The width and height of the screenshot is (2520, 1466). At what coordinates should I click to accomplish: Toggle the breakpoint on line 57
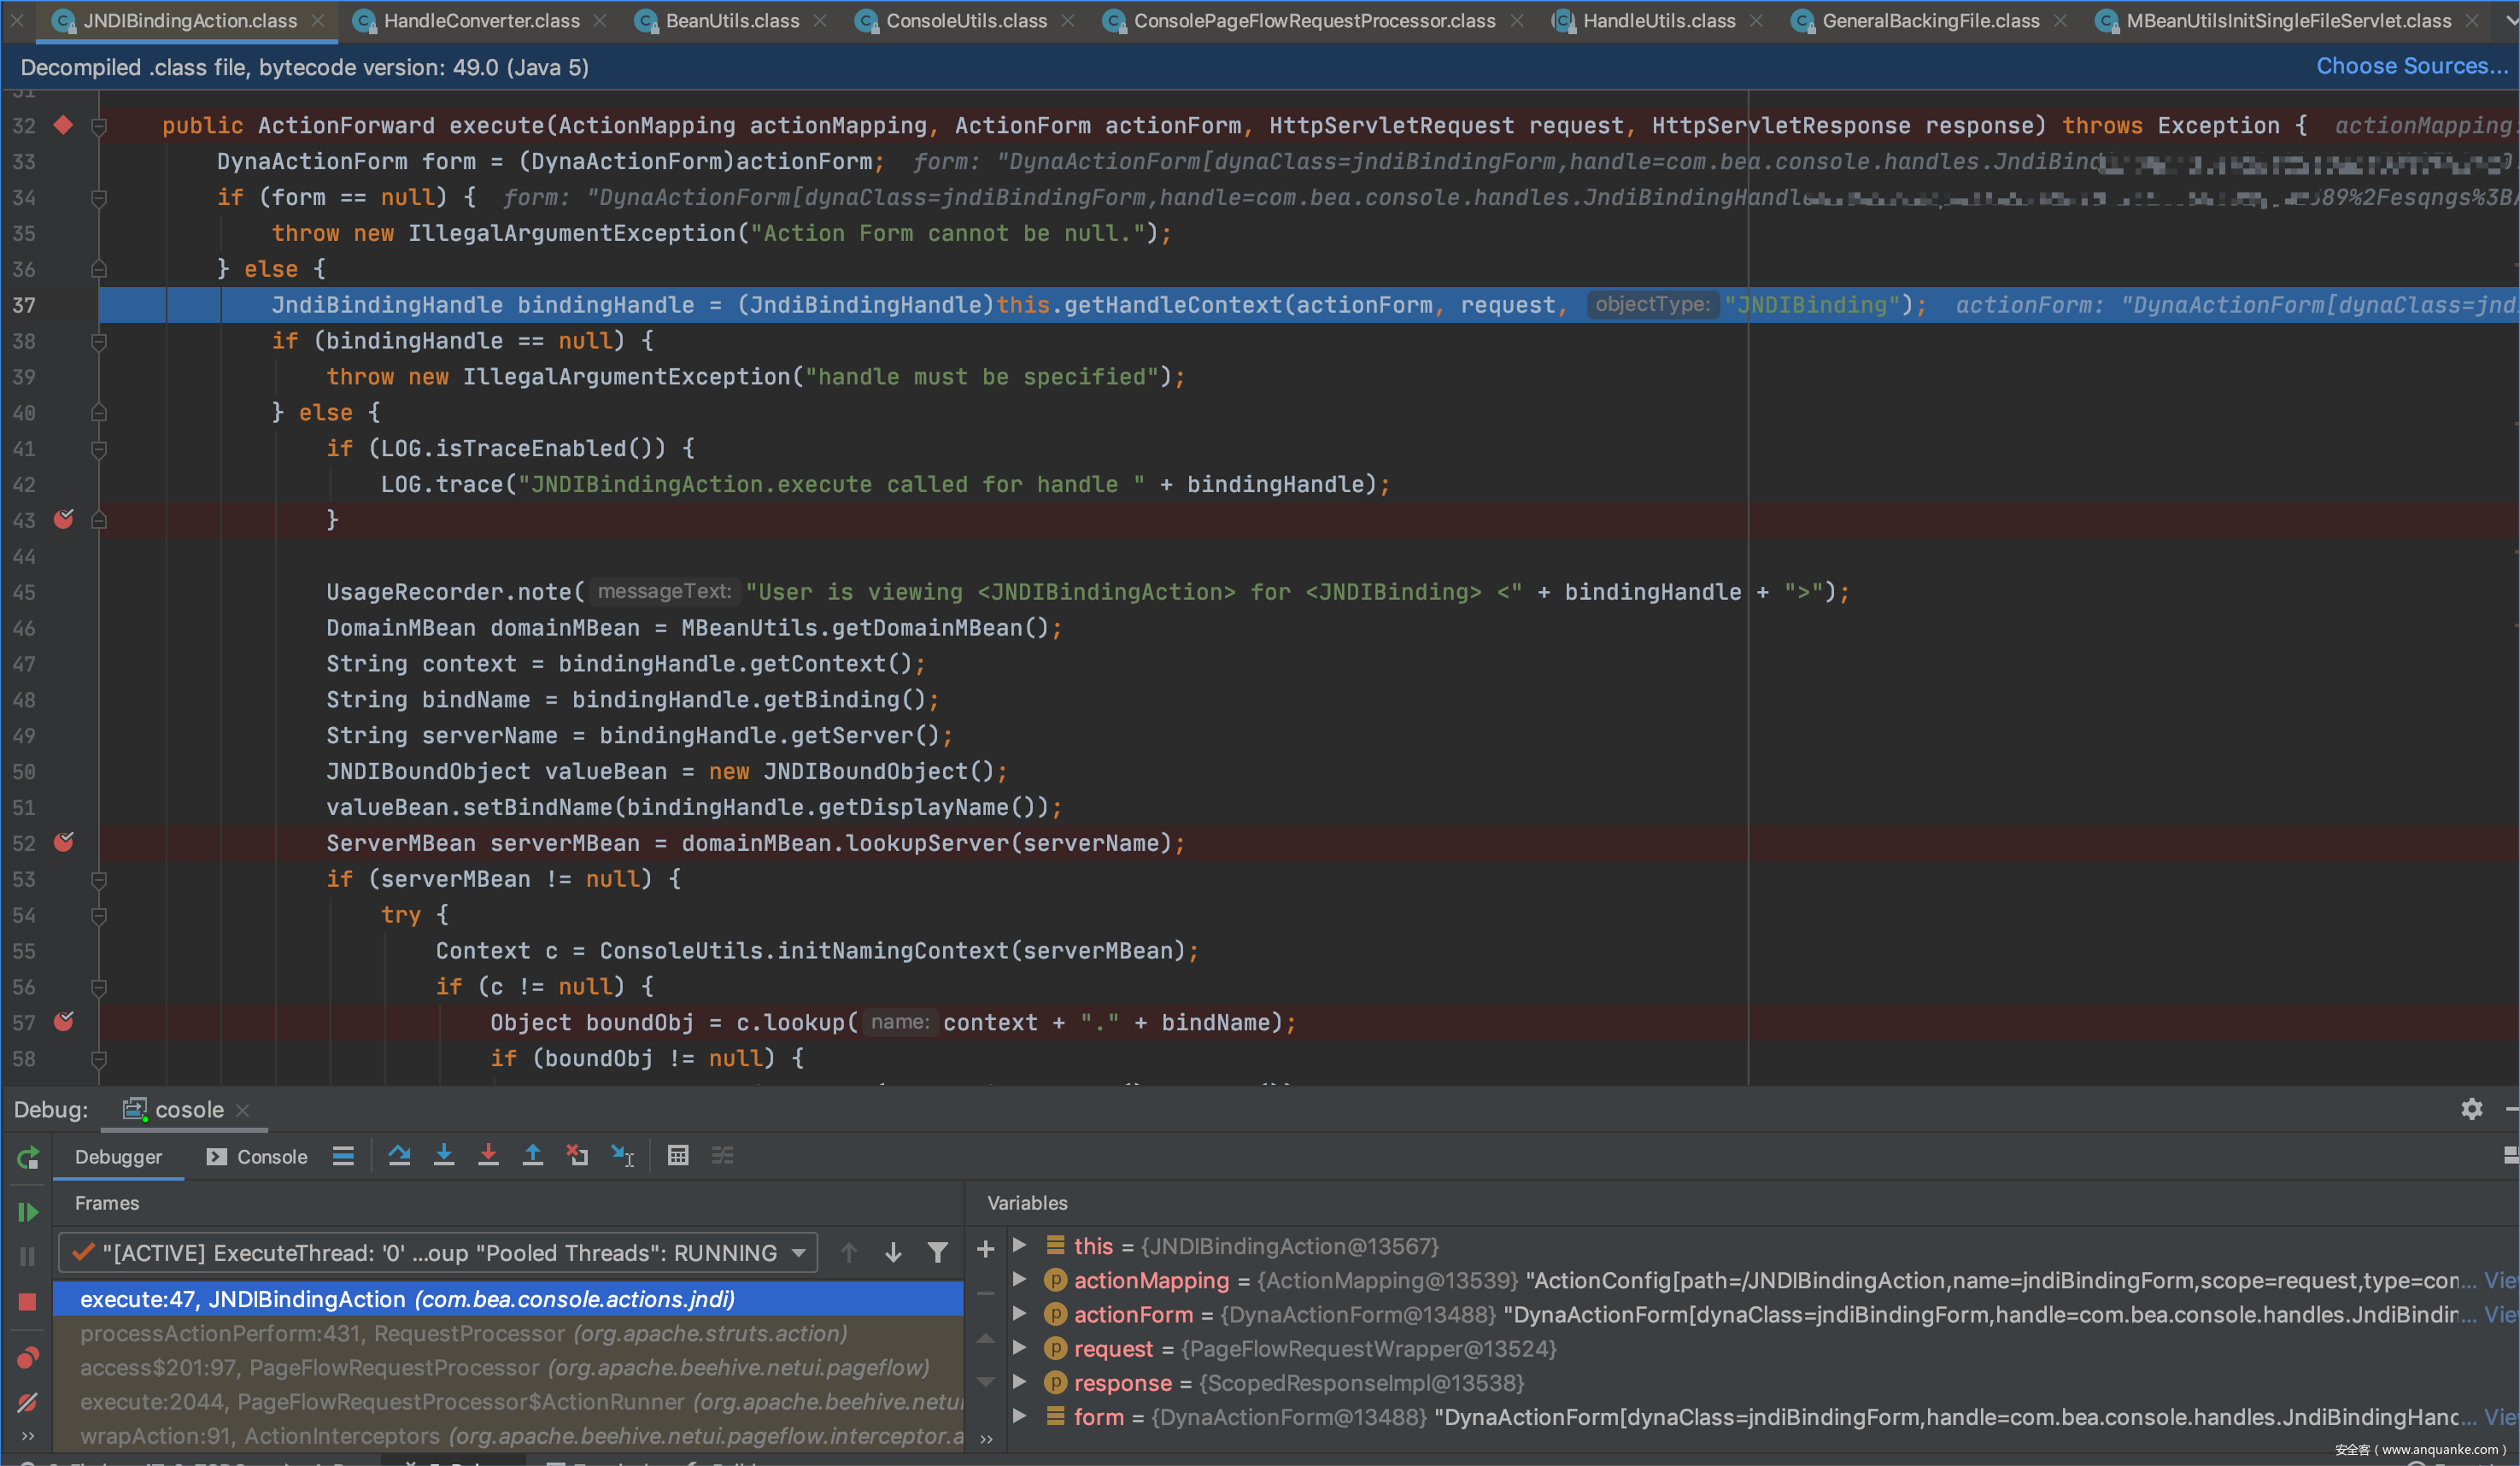pyautogui.click(x=63, y=1022)
